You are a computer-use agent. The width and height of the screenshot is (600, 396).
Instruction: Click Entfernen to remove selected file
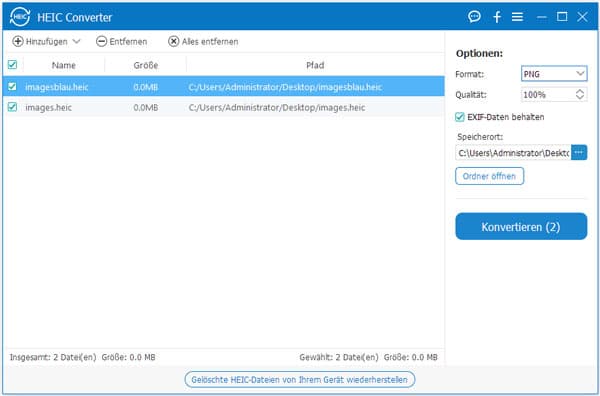click(x=121, y=41)
